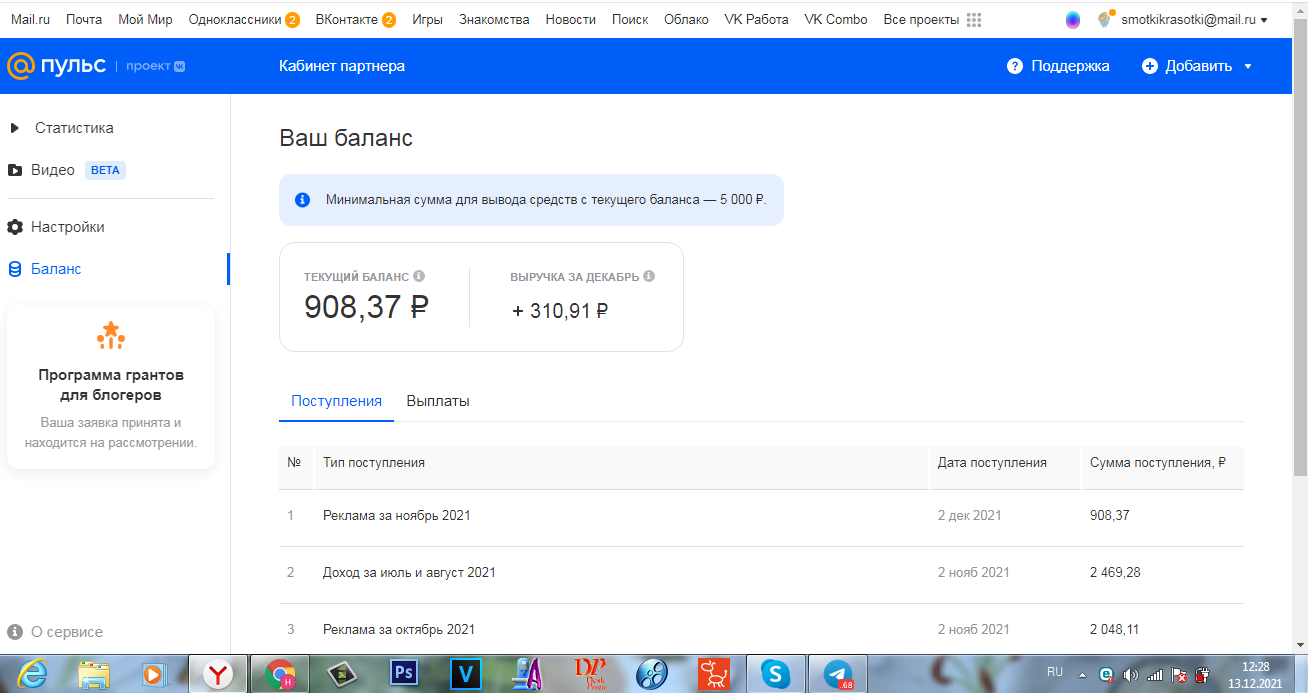Open Google Chrome from taskbar
This screenshot has height=693, width=1308.
[279, 675]
